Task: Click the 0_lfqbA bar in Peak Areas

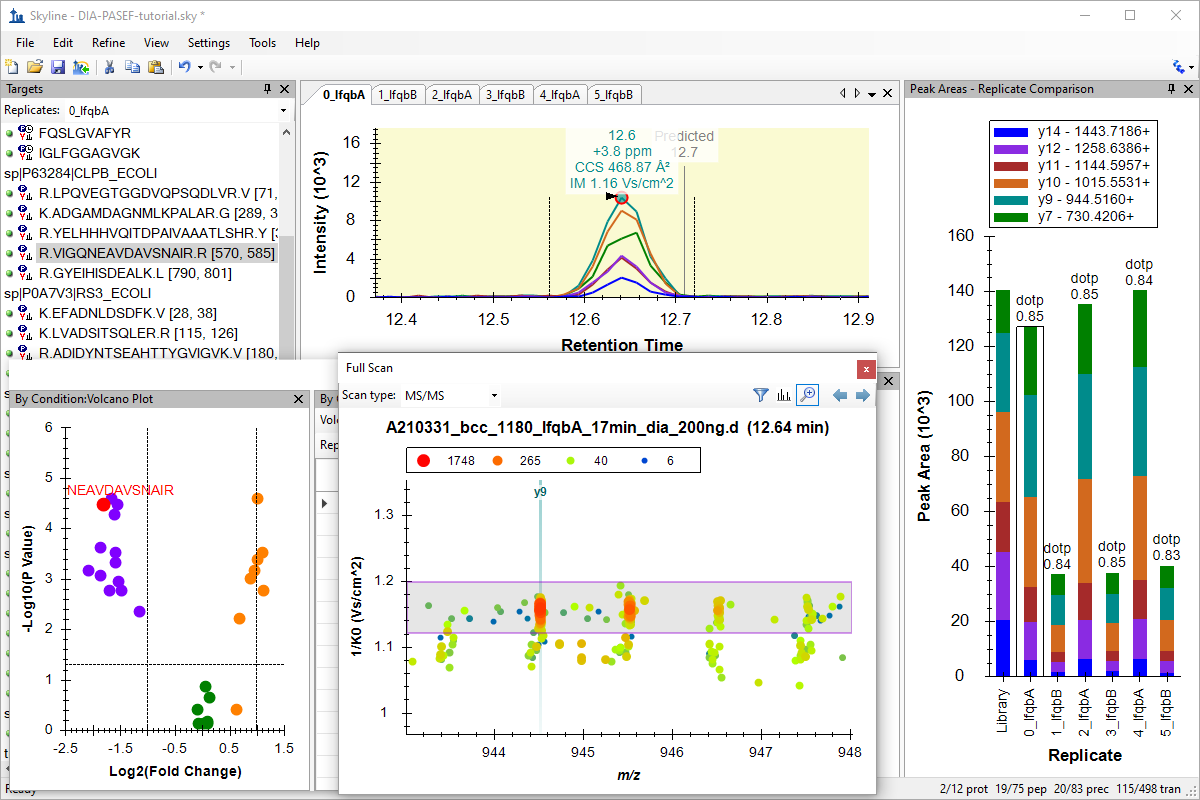Action: coord(1029,501)
